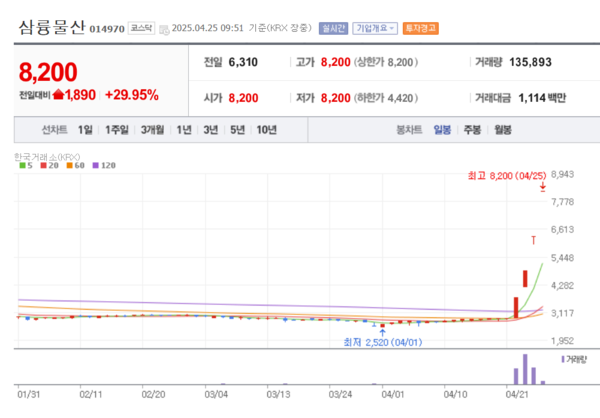Click the 투자경고 warning badge

pos(421,28)
